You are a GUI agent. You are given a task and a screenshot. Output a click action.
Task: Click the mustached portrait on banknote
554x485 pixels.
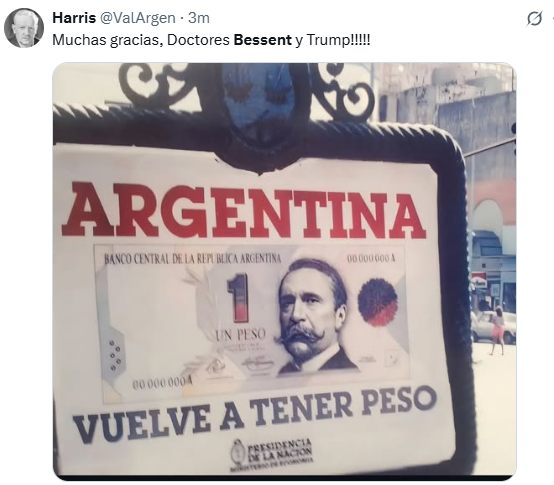pyautogui.click(x=312, y=315)
